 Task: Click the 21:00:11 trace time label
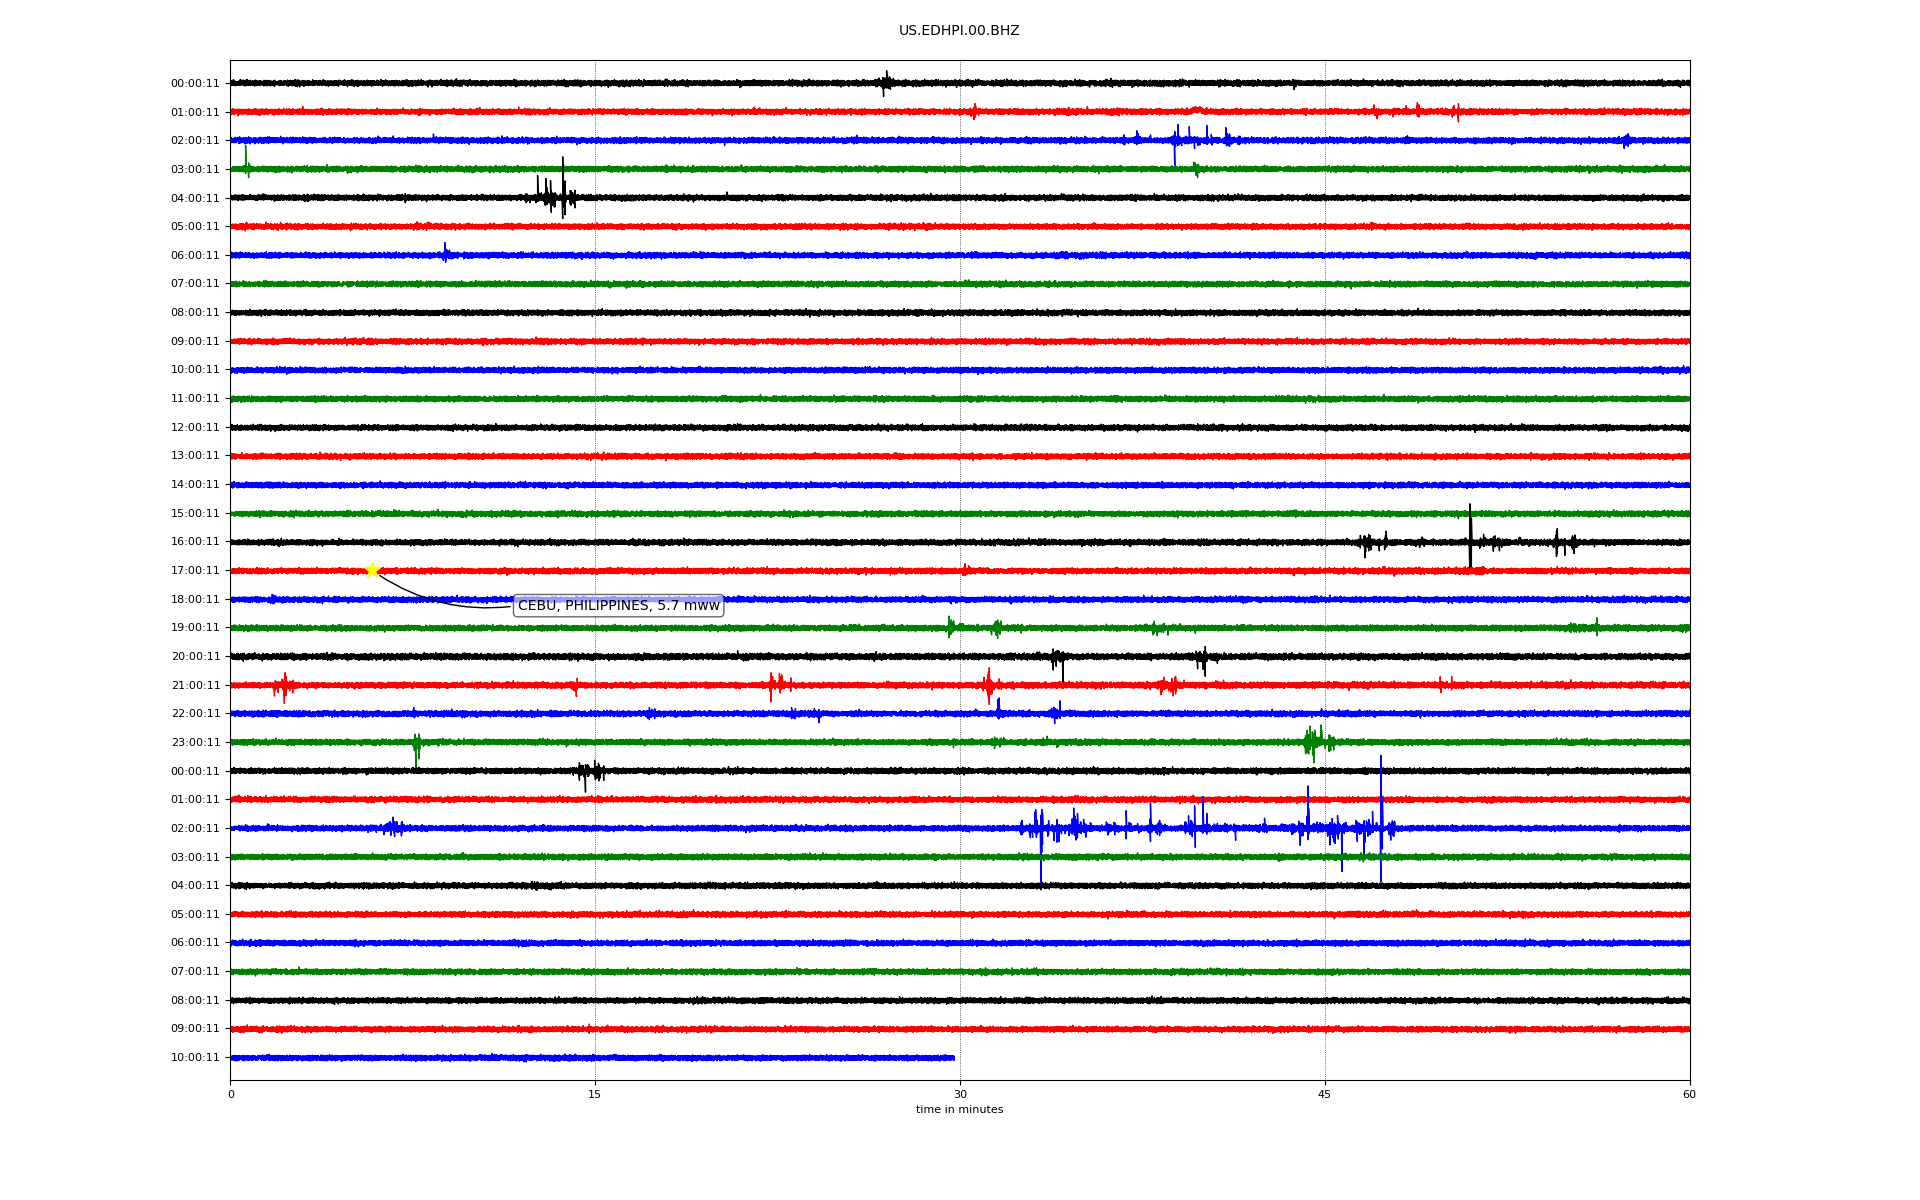point(195,686)
